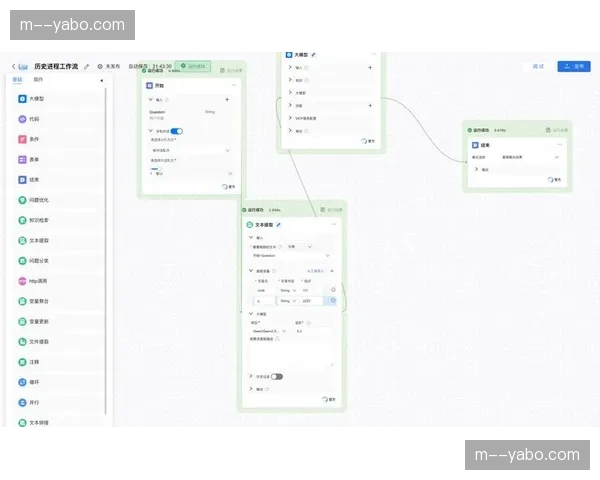Switch to the 基础 tab
600x480 pixels.
pyautogui.click(x=17, y=79)
